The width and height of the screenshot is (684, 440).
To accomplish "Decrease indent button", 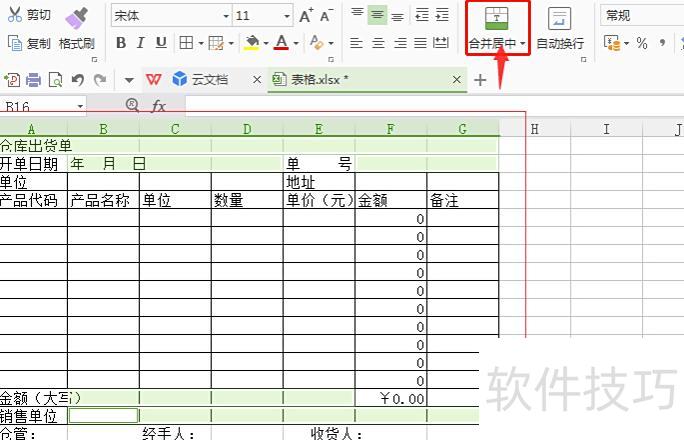I will point(422,15).
